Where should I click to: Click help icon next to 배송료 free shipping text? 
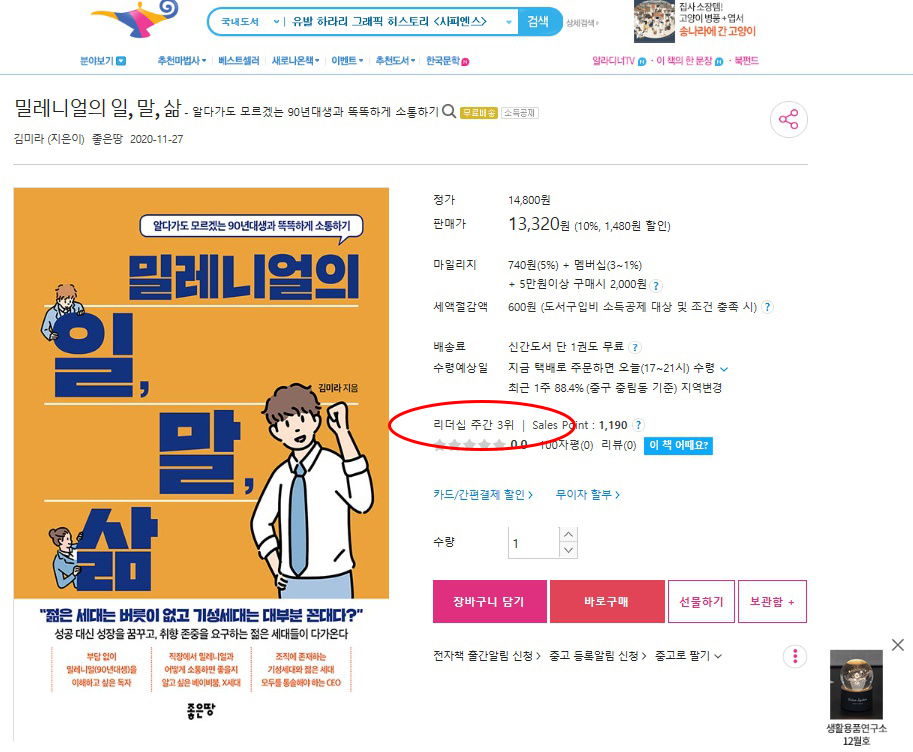tap(635, 347)
